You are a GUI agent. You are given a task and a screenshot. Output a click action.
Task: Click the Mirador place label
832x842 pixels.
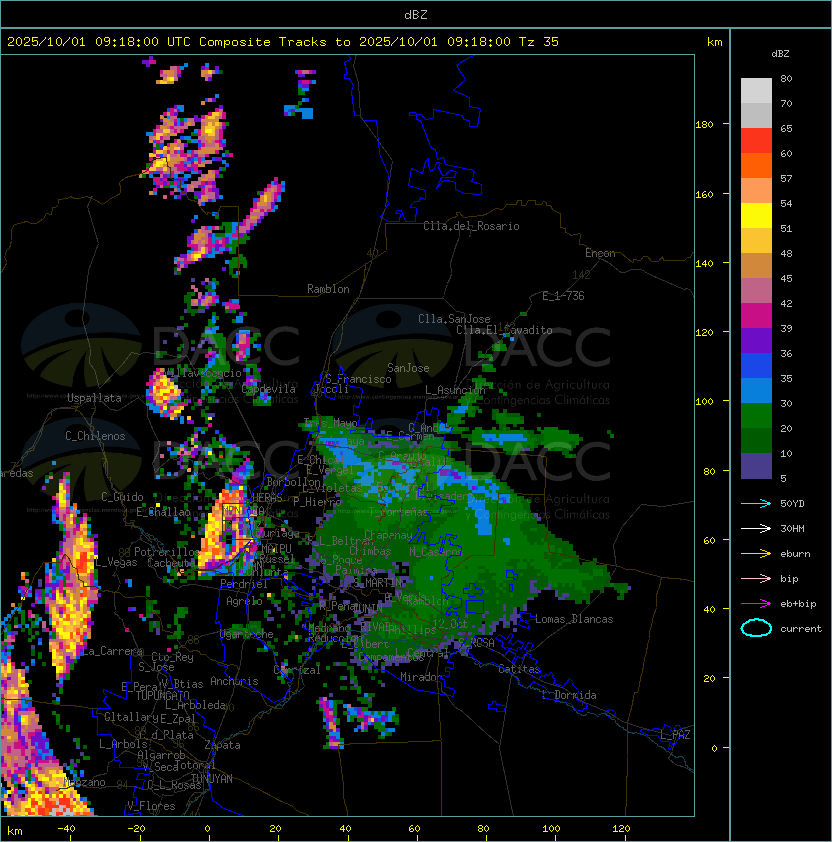[x=421, y=677]
